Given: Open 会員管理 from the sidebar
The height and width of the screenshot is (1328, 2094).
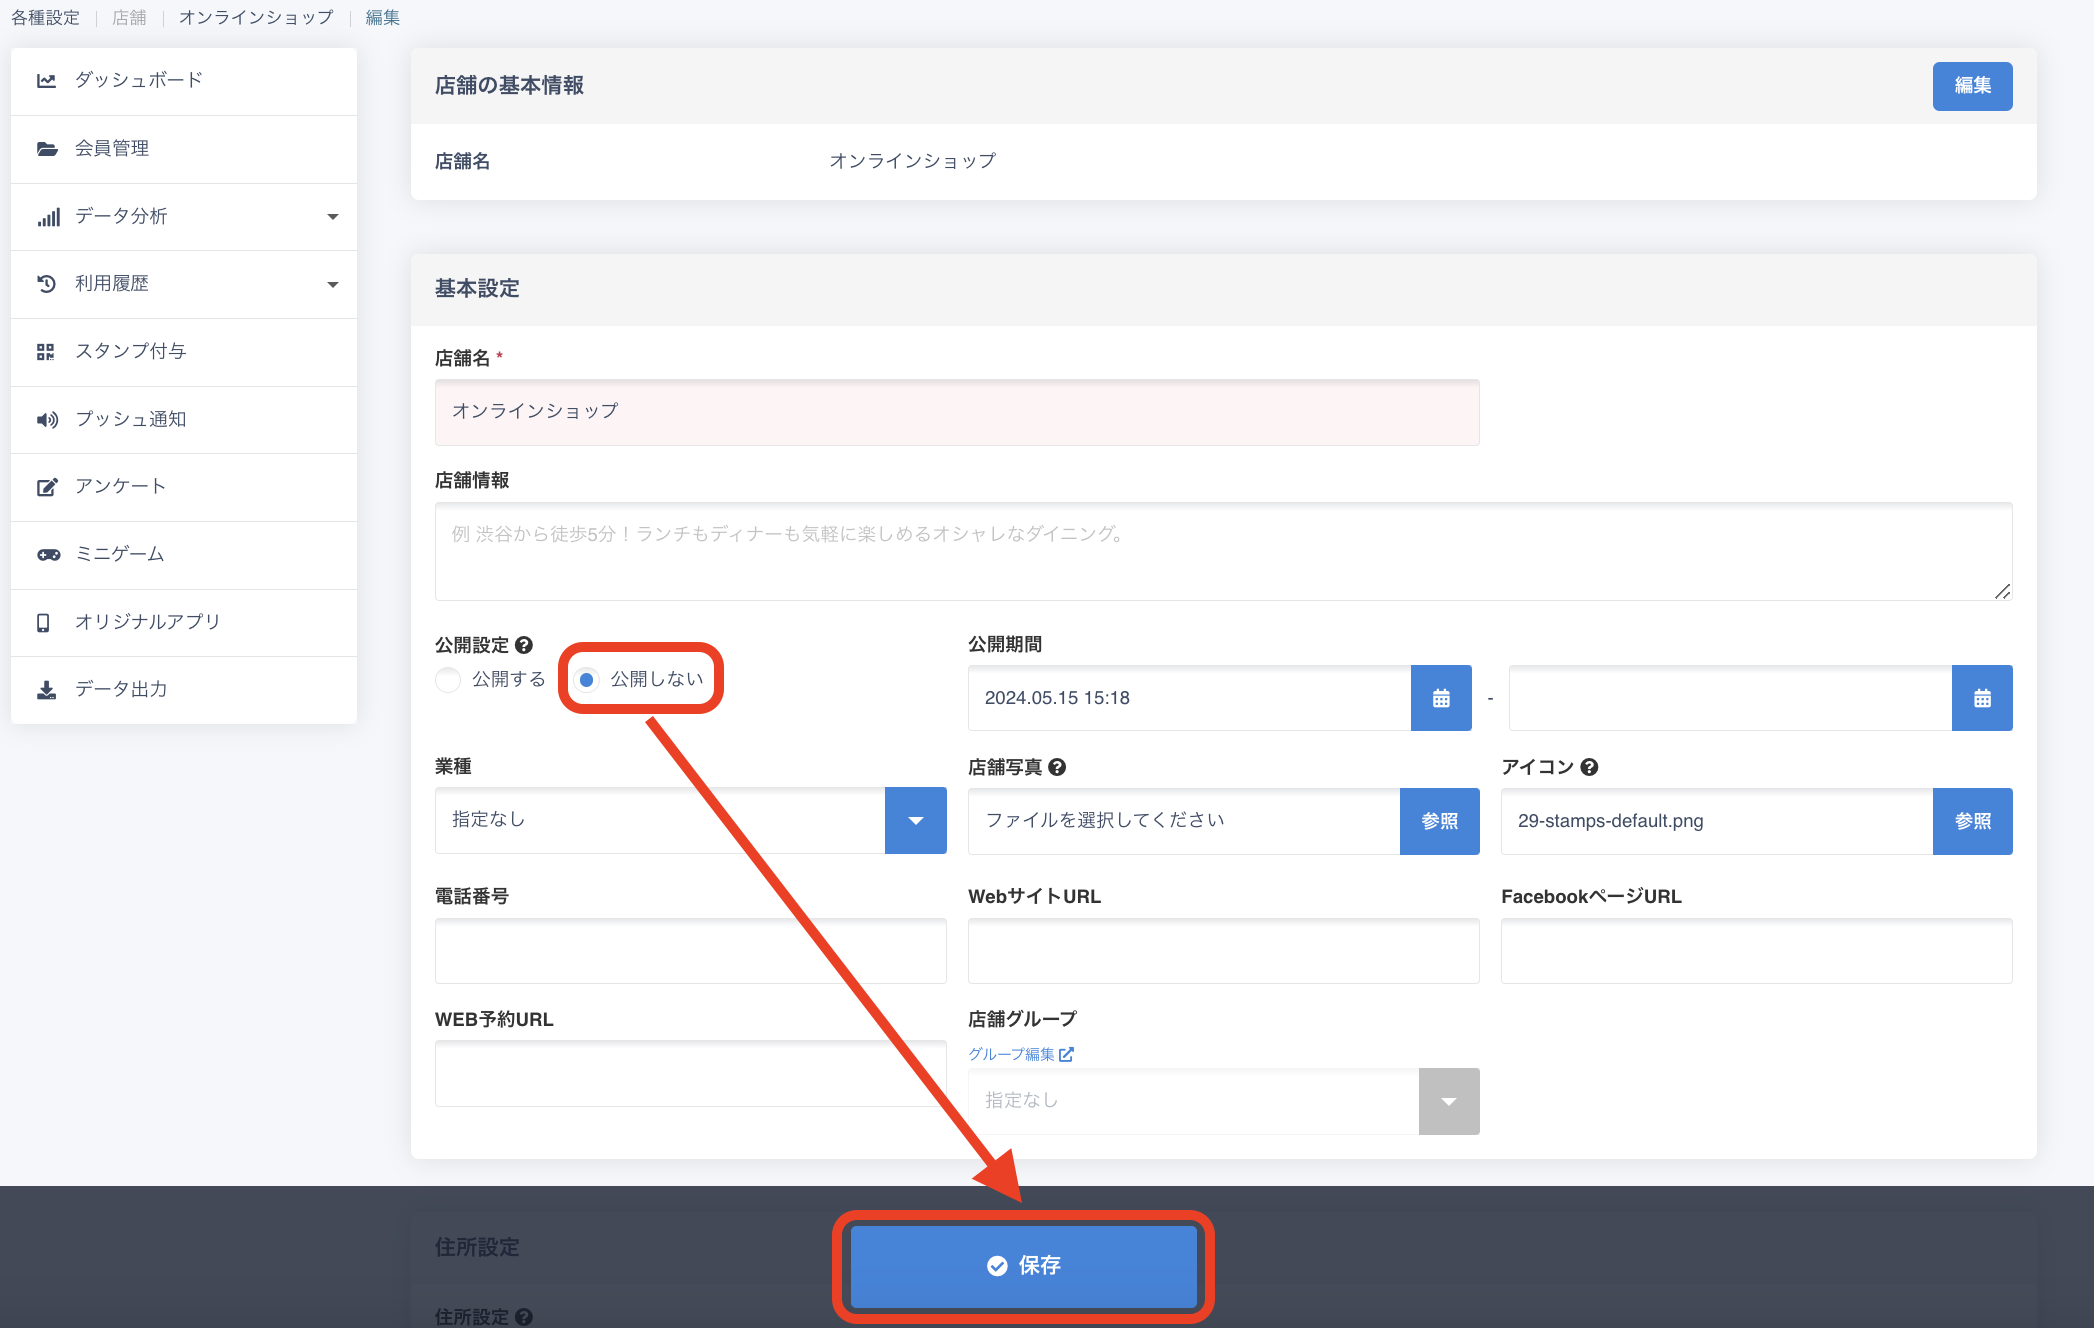Looking at the screenshot, I should (112, 148).
